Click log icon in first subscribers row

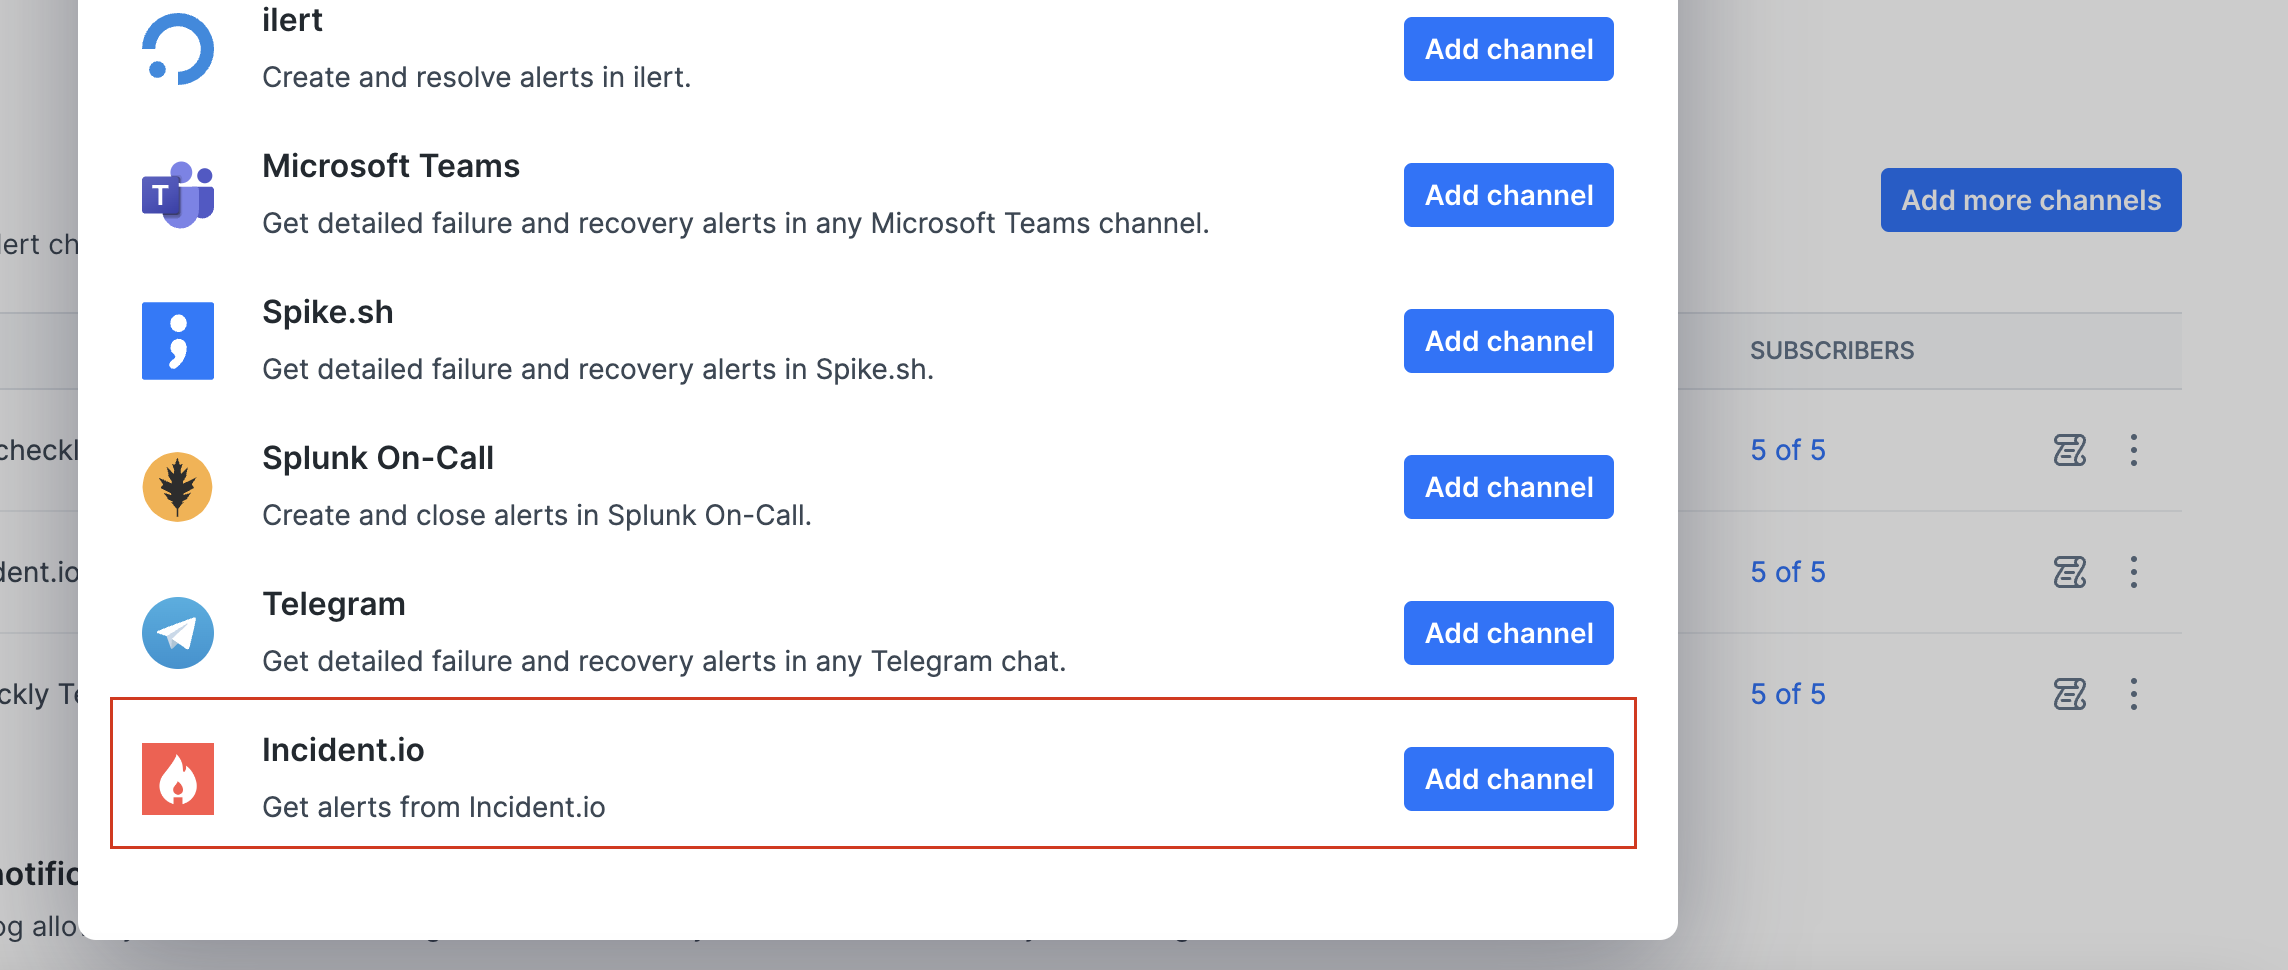coord(2070,450)
